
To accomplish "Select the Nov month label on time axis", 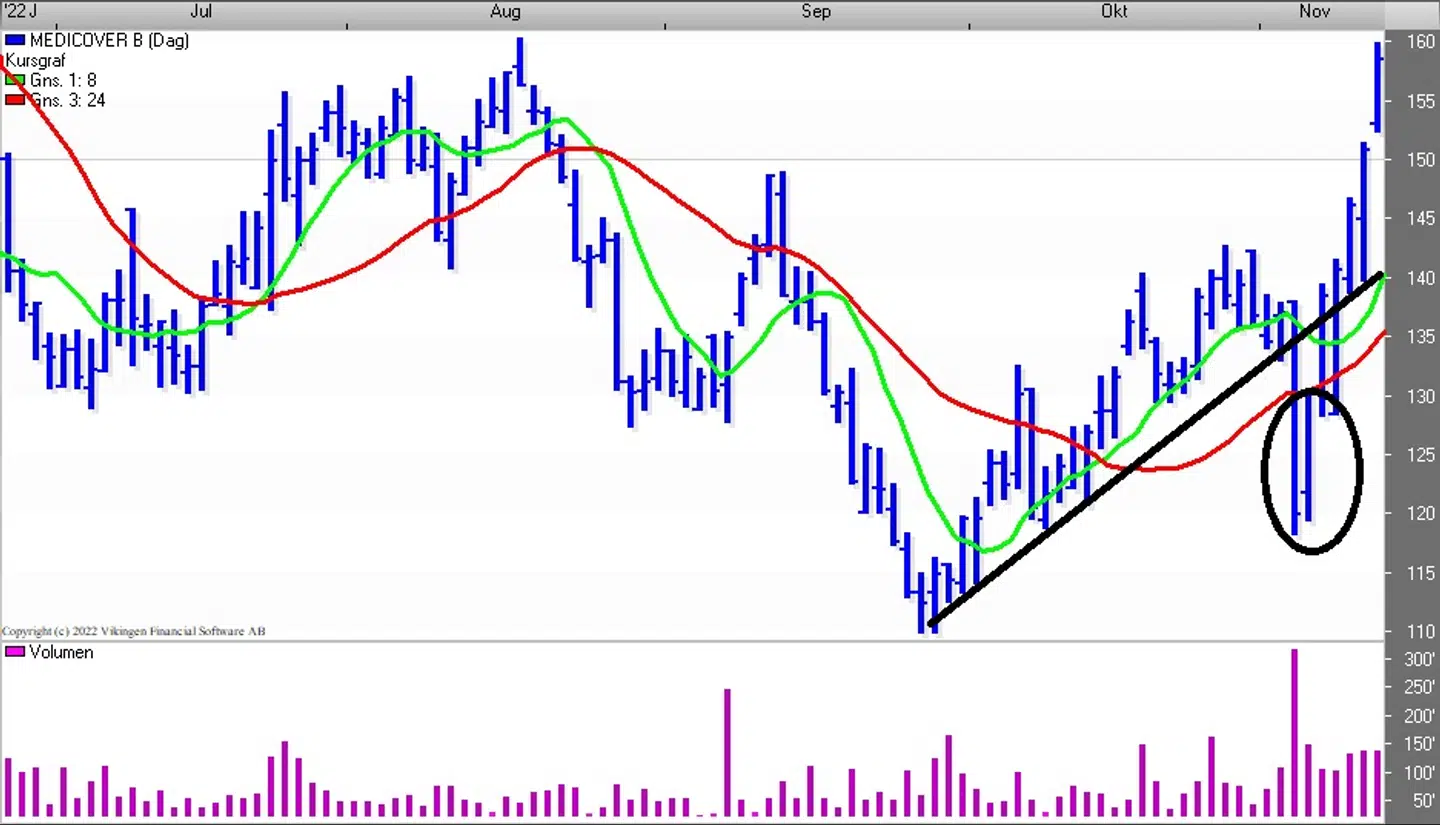I will pos(1314,11).
